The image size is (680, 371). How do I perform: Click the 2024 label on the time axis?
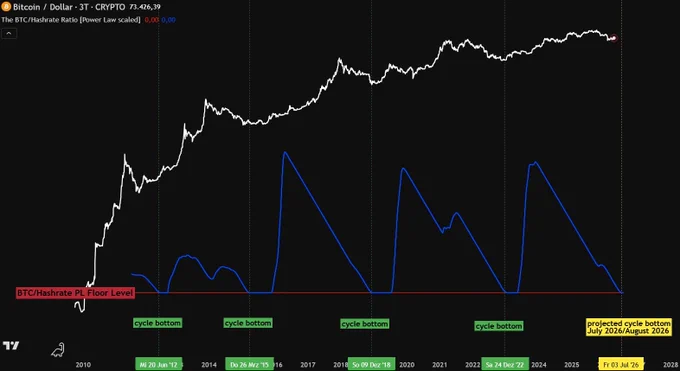[x=539, y=365]
